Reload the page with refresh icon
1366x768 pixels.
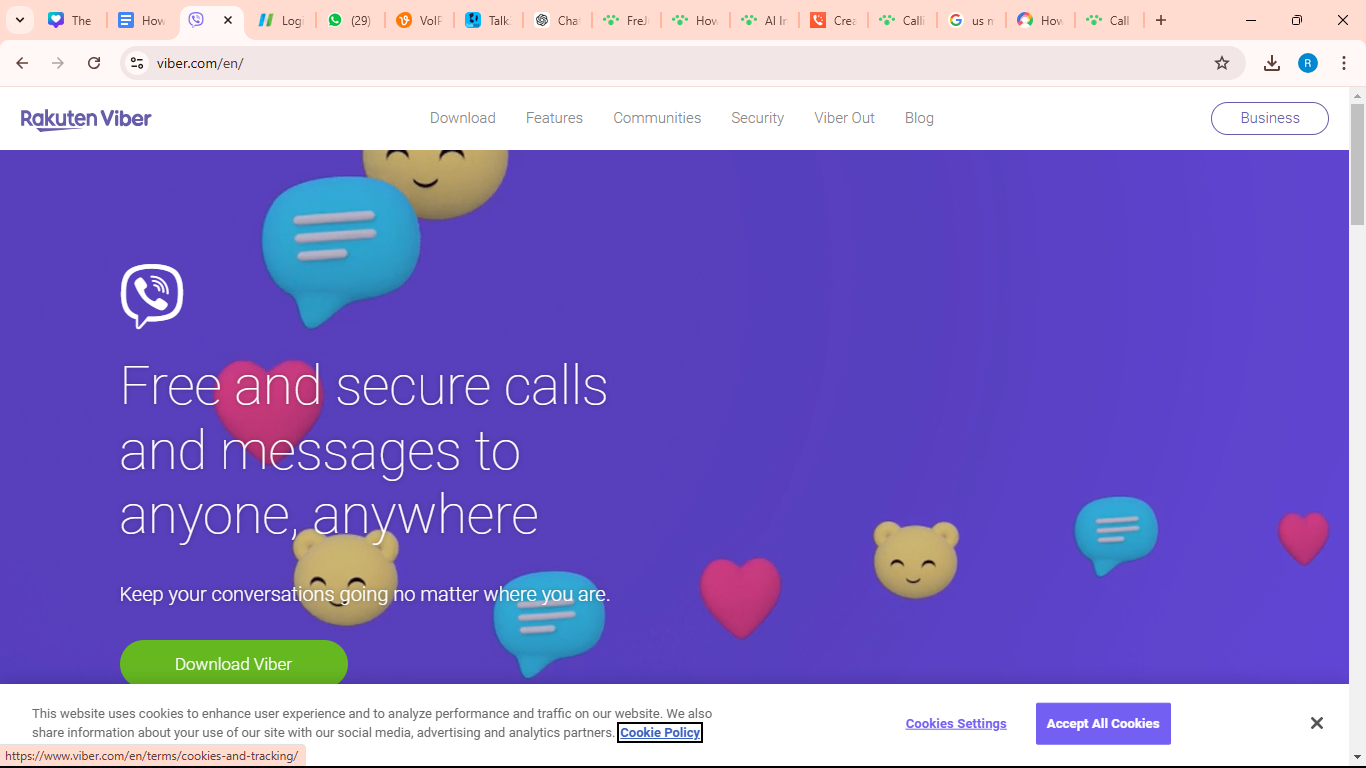click(x=94, y=63)
